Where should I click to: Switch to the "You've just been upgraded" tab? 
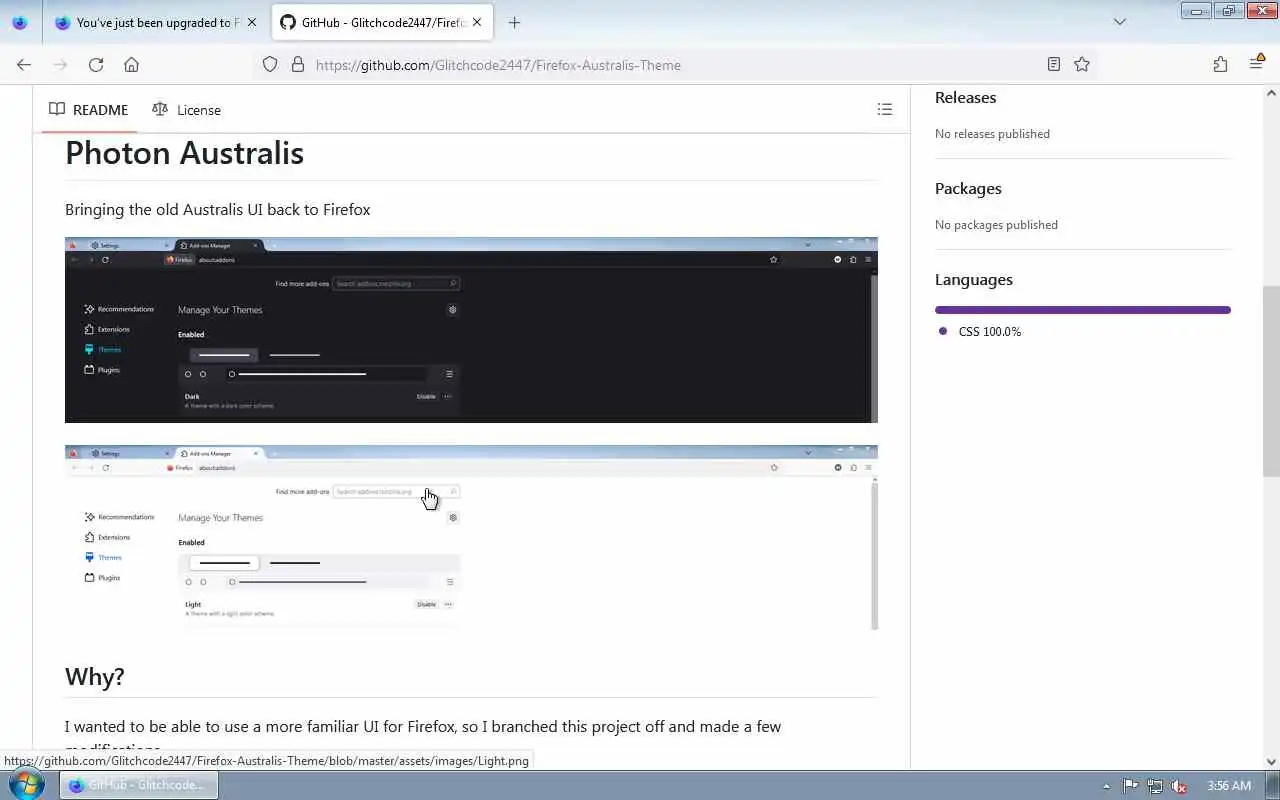pyautogui.click(x=156, y=22)
